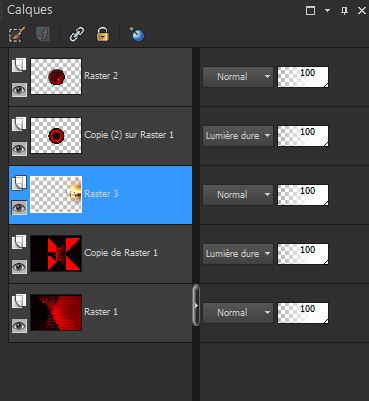This screenshot has height=401, width=369.
Task: Hide the Raster 1 layer eye
Action: pyautogui.click(x=19, y=325)
